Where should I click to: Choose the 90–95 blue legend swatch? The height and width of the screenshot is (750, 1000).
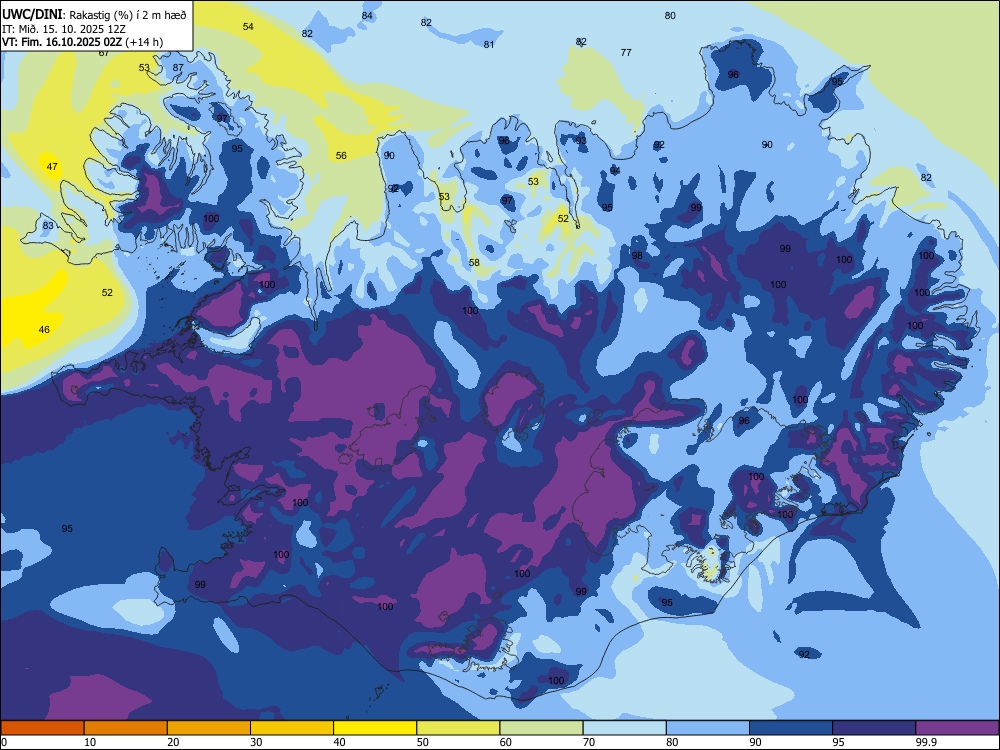791,728
